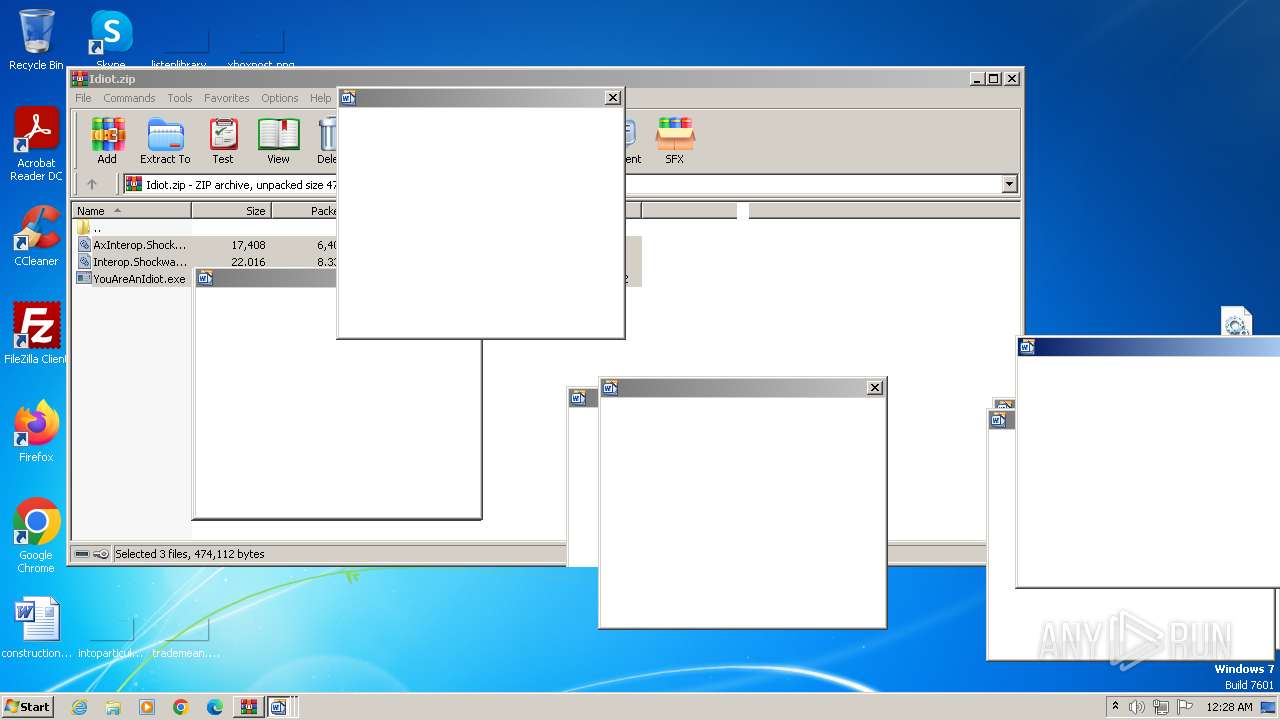Open the Options menu

point(280,98)
